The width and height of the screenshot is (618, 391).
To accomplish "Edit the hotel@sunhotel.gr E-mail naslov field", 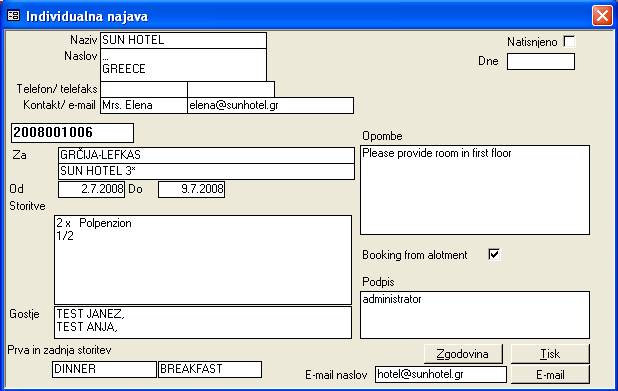I will click(x=441, y=374).
